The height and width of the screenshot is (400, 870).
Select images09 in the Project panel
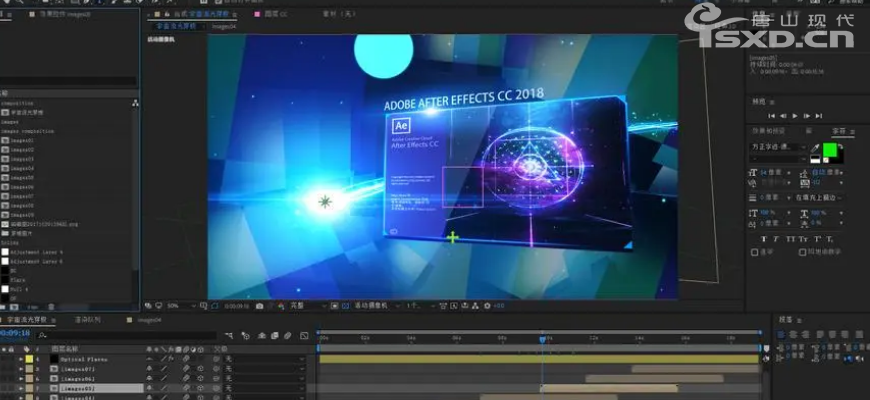click(x=22, y=215)
